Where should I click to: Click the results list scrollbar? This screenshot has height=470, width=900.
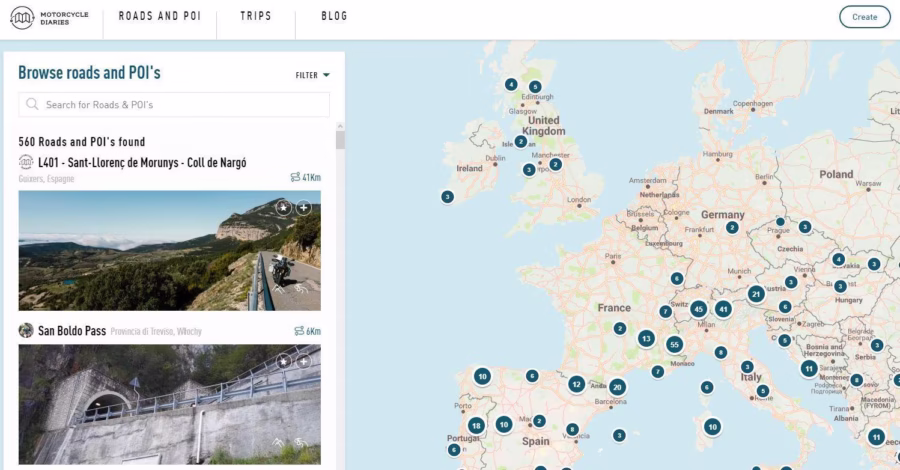point(340,140)
